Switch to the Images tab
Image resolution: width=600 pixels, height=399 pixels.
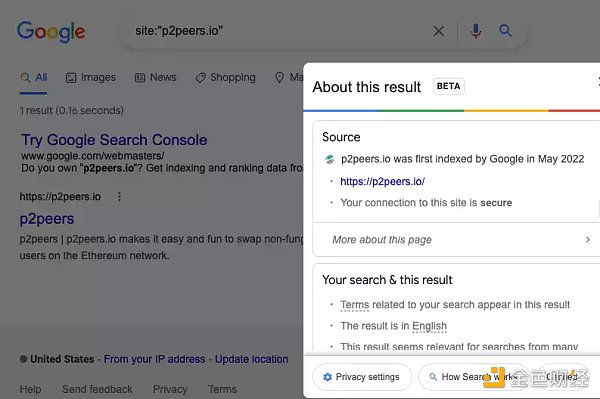tap(91, 78)
